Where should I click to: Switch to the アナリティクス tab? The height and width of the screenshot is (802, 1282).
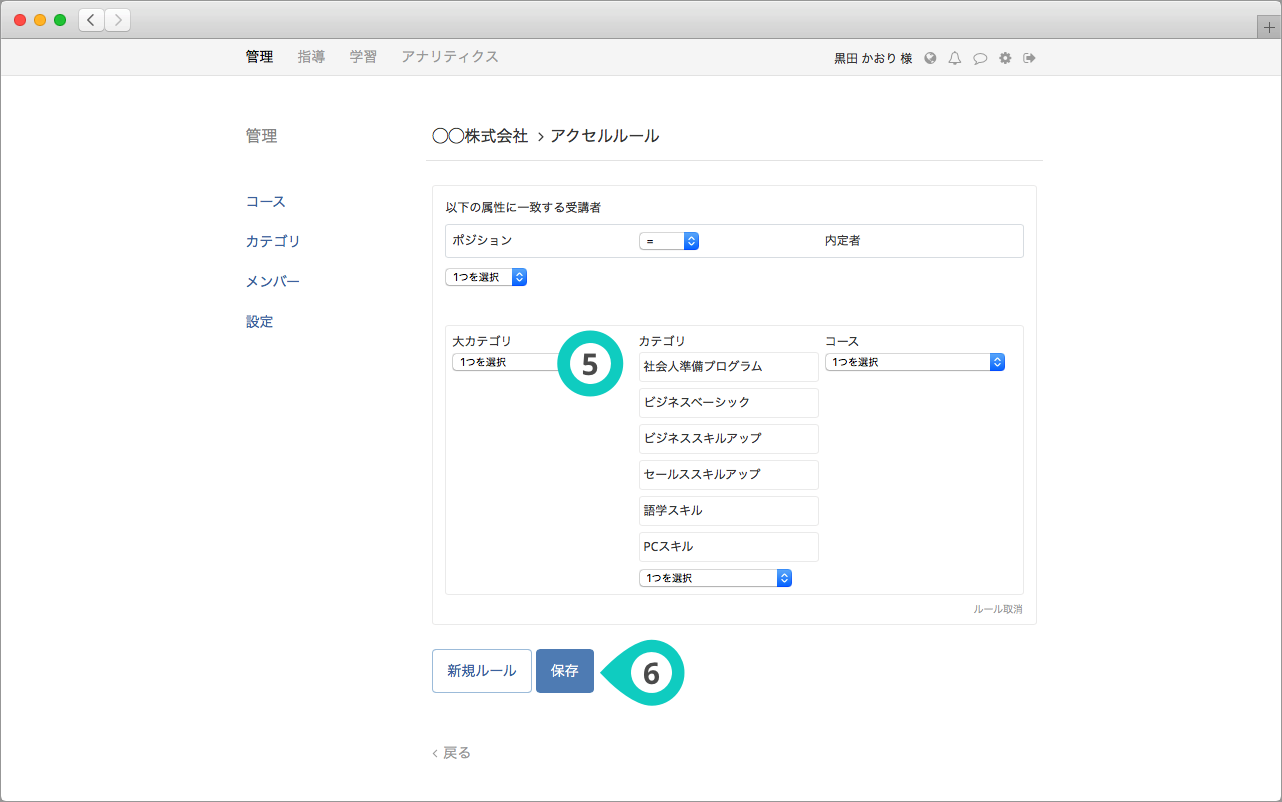[x=449, y=57]
